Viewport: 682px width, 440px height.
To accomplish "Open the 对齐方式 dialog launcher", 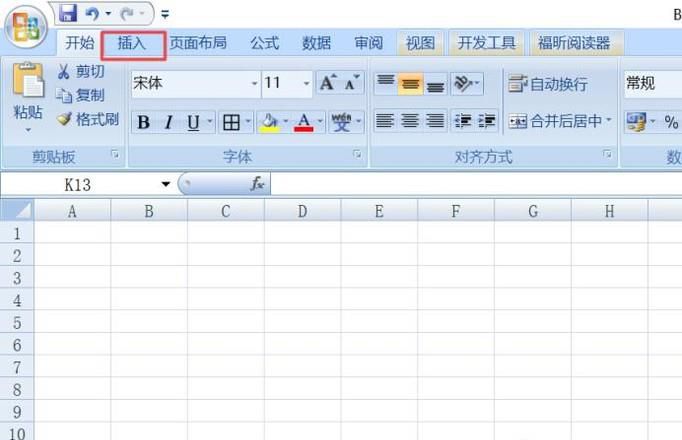I will point(608,154).
